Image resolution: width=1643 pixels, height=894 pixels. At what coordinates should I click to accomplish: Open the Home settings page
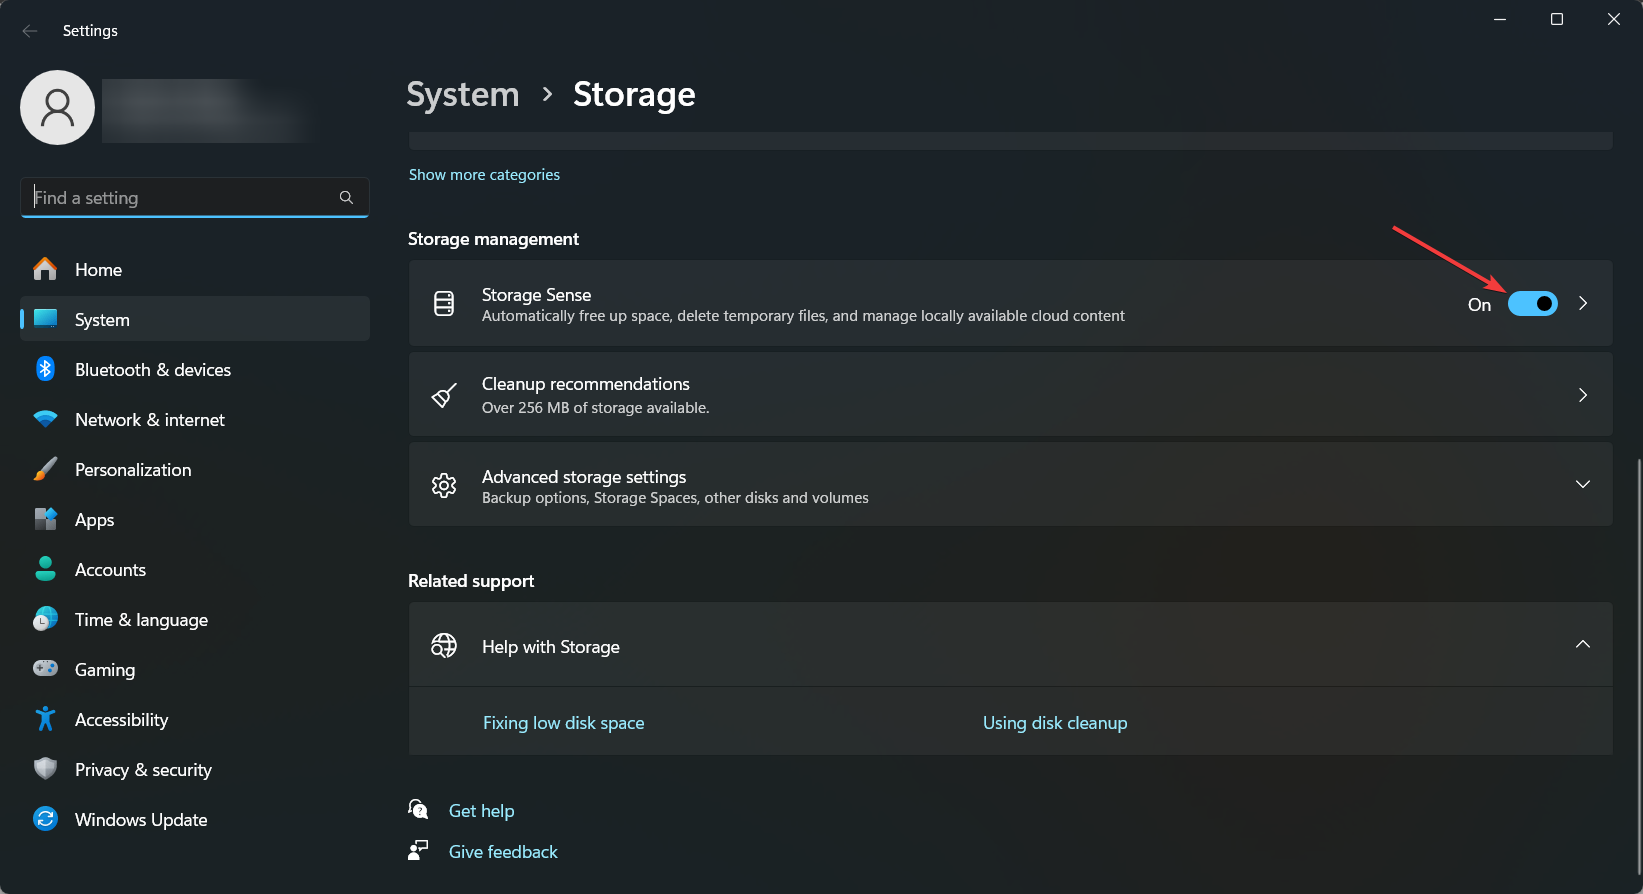click(195, 269)
